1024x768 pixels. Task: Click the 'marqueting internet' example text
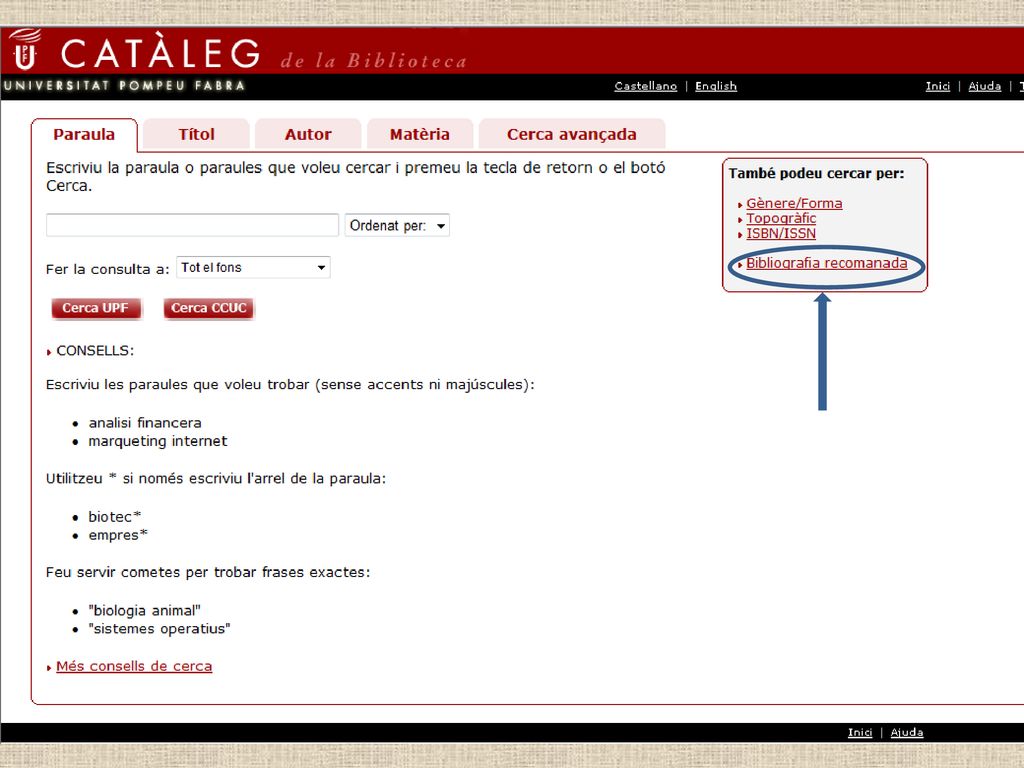[158, 441]
